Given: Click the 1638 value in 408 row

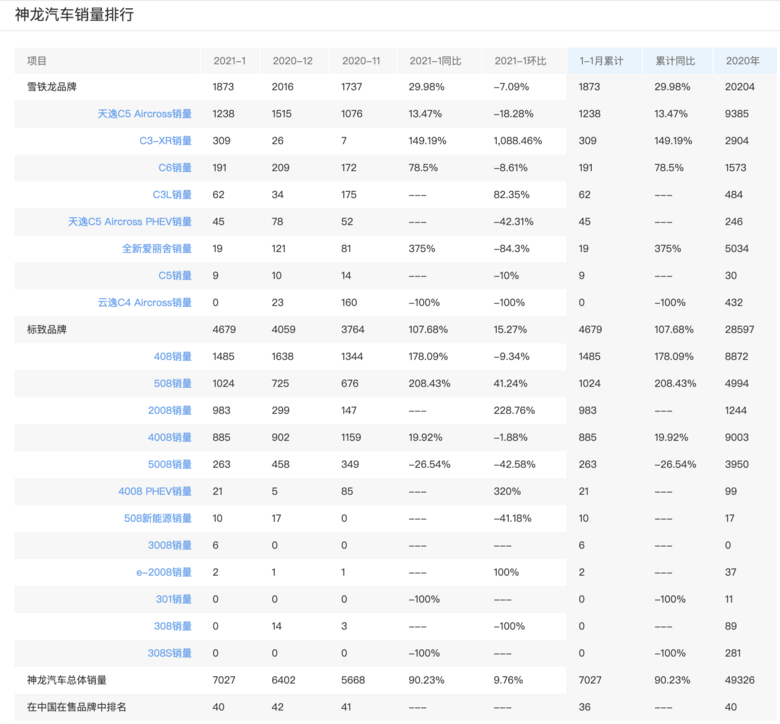Looking at the screenshot, I should pyautogui.click(x=282, y=356).
